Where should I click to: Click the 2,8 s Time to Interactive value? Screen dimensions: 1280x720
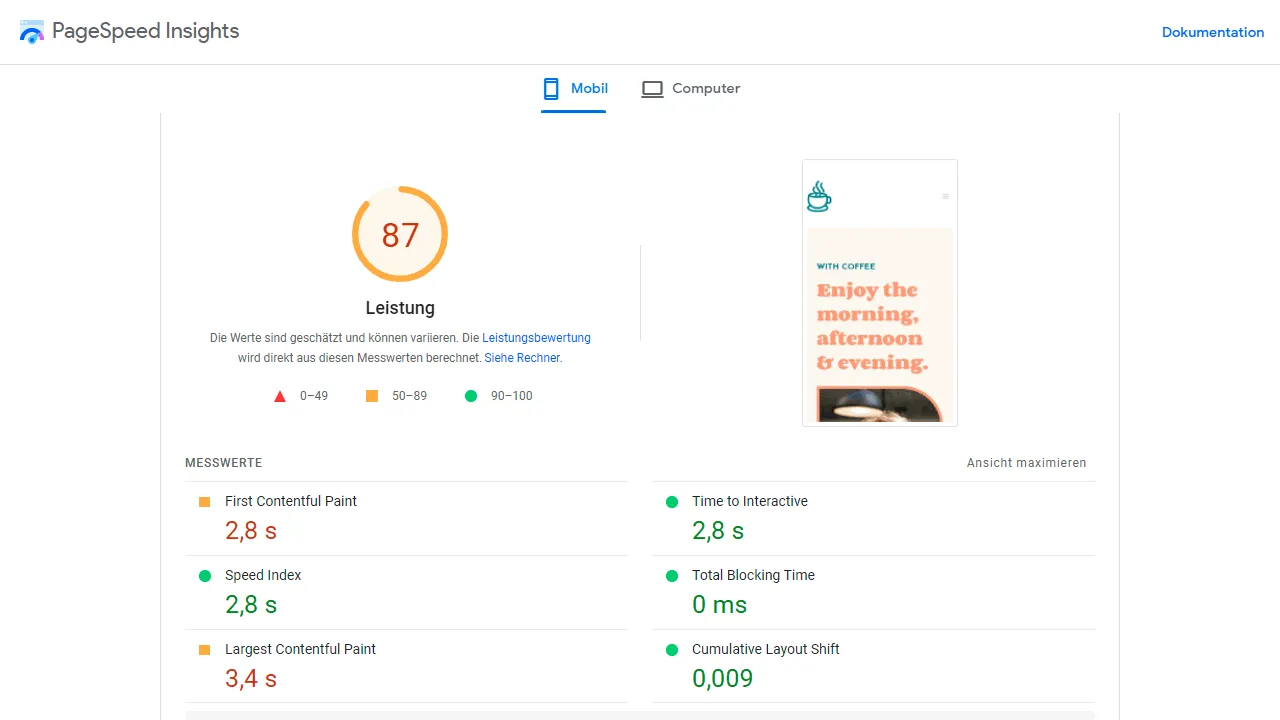pos(718,531)
